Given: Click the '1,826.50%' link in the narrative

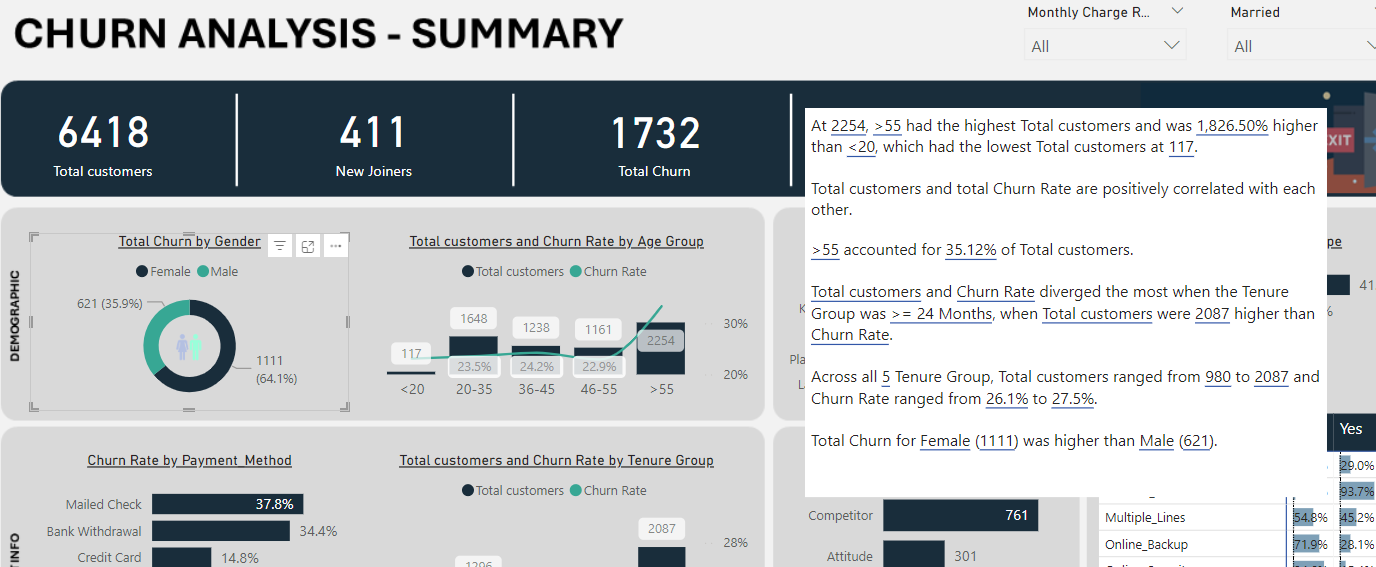Looking at the screenshot, I should pyautogui.click(x=1232, y=126).
